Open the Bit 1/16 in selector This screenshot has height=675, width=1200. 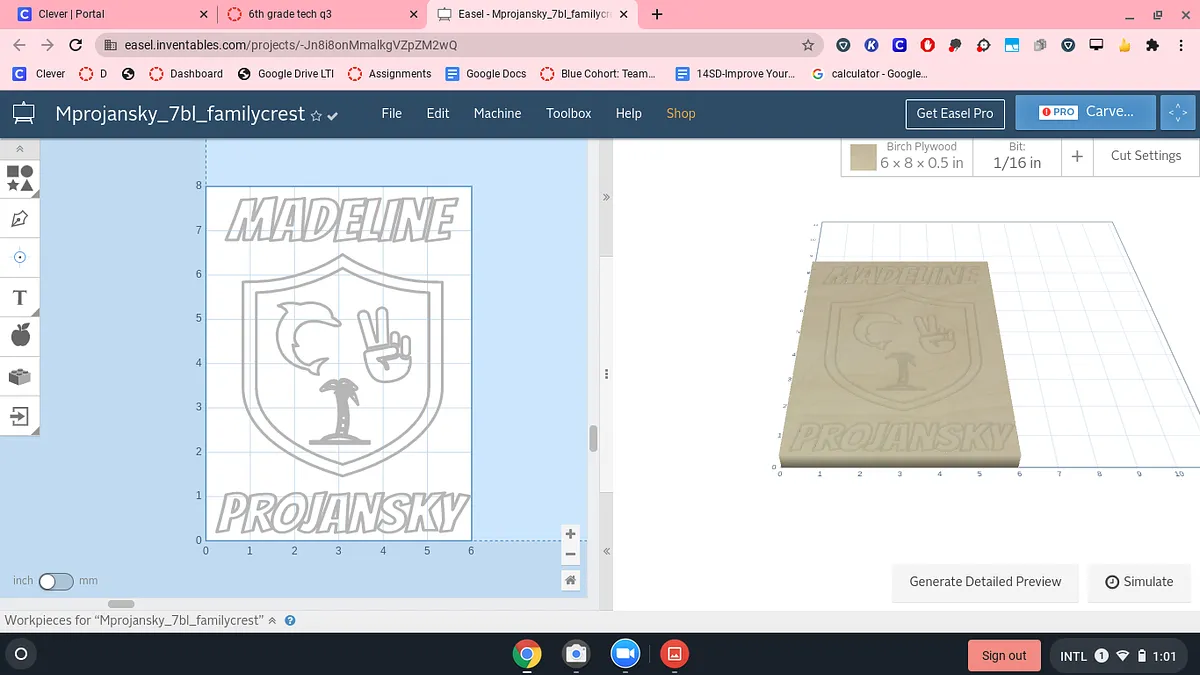click(1016, 156)
